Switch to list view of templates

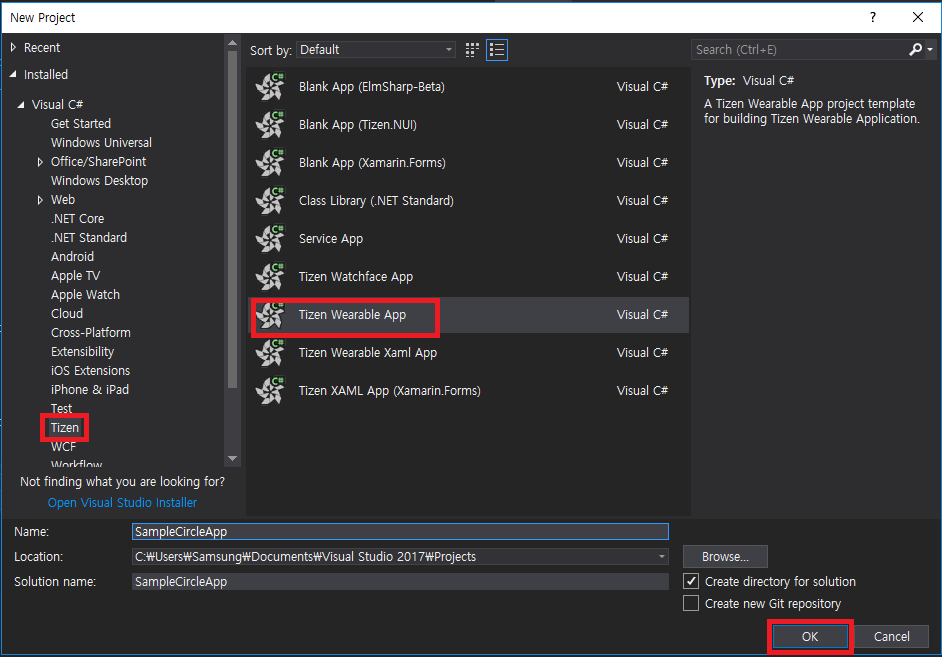click(x=496, y=49)
